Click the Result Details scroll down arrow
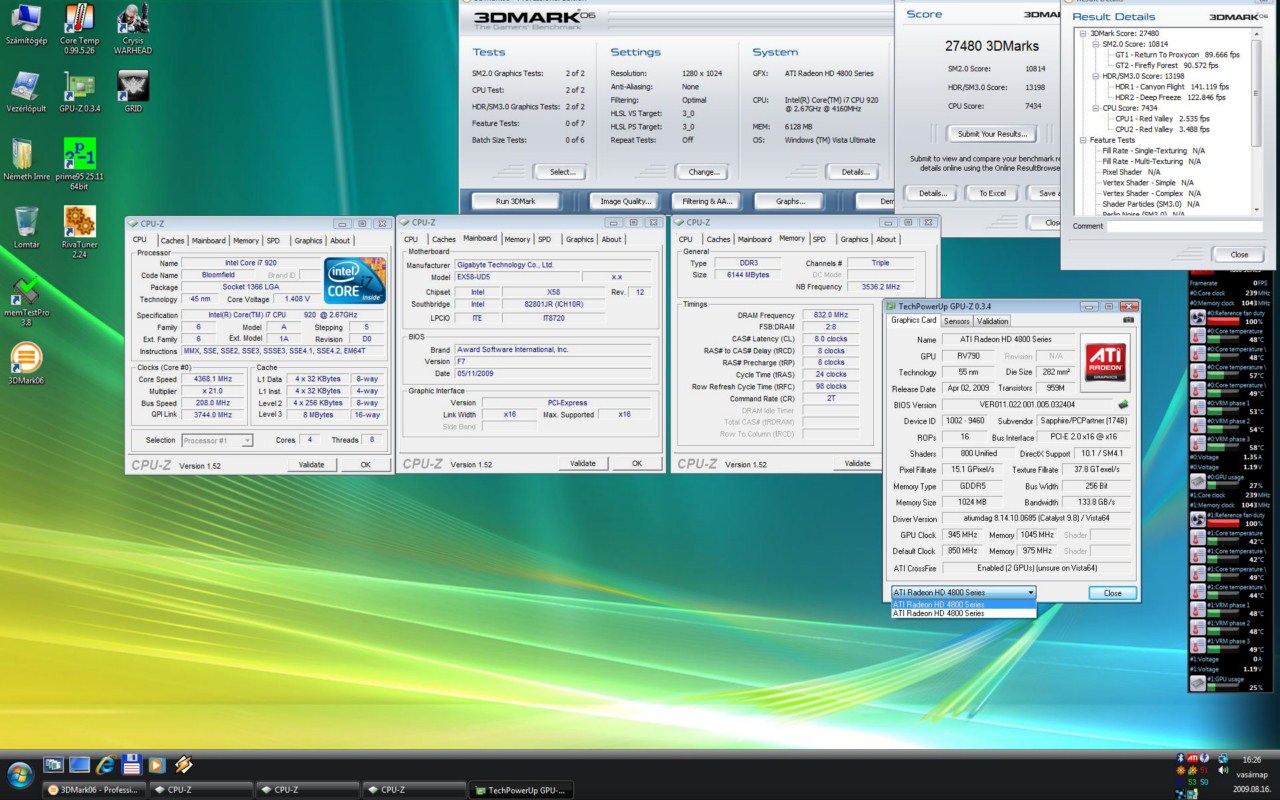1280x800 pixels. pos(1256,209)
